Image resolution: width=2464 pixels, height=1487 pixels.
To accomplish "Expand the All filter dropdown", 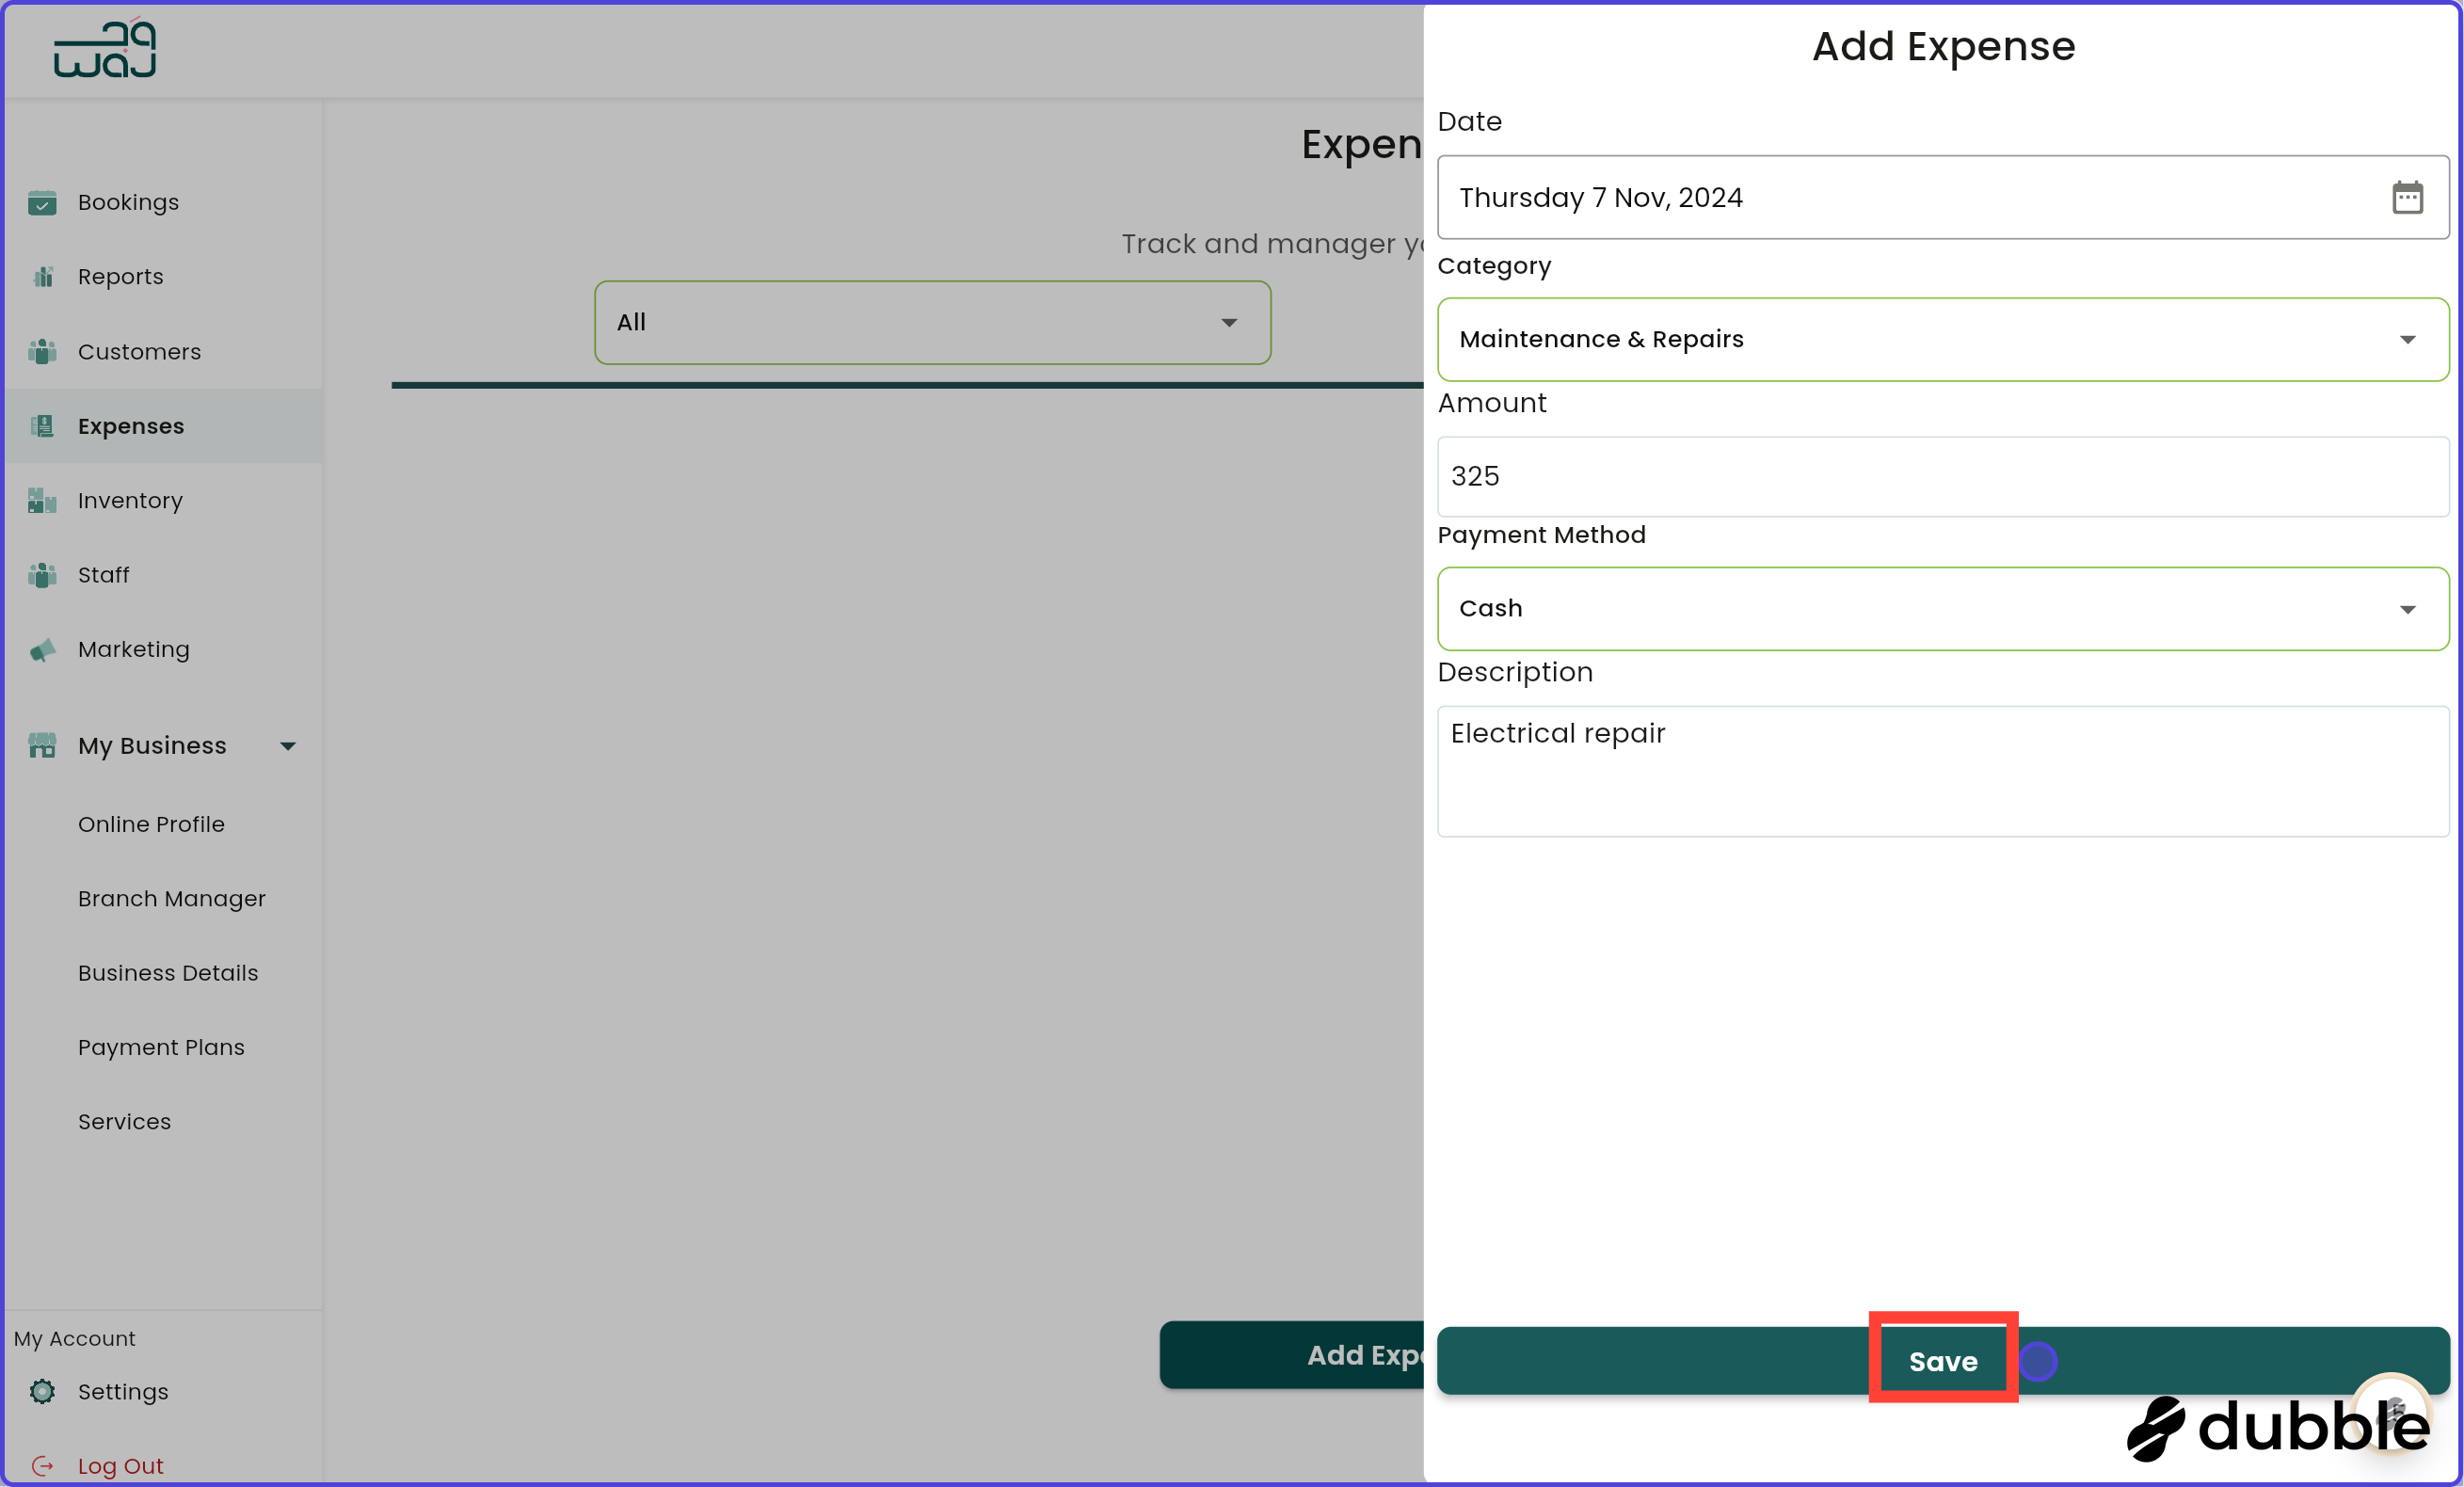I will click(1228, 323).
